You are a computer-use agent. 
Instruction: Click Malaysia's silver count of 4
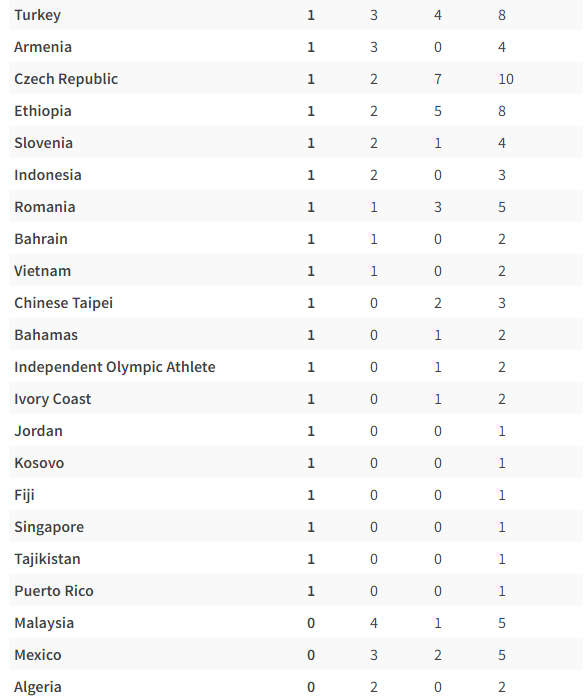[374, 623]
